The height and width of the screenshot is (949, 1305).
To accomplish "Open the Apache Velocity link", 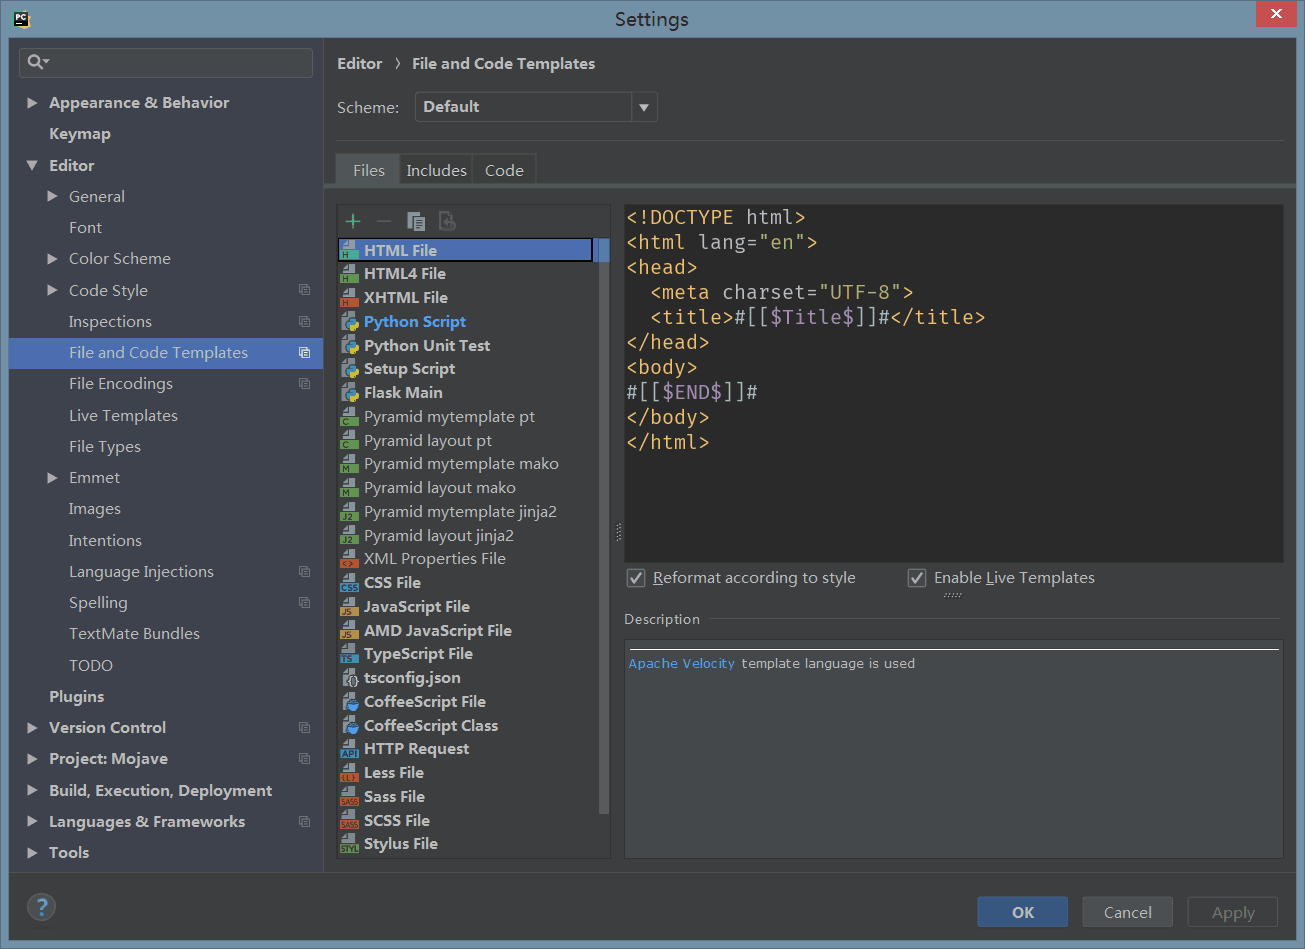I will pos(681,663).
